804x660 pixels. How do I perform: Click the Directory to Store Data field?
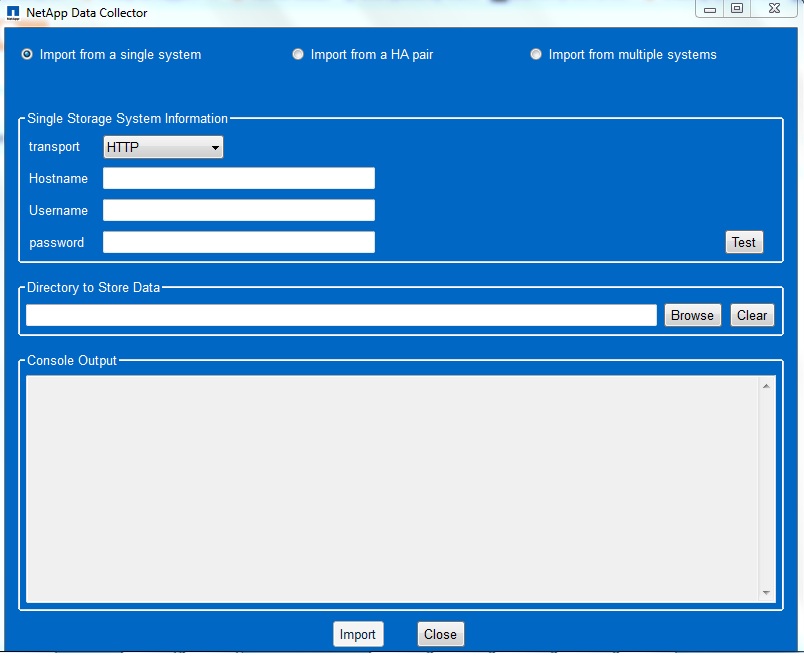coord(341,315)
